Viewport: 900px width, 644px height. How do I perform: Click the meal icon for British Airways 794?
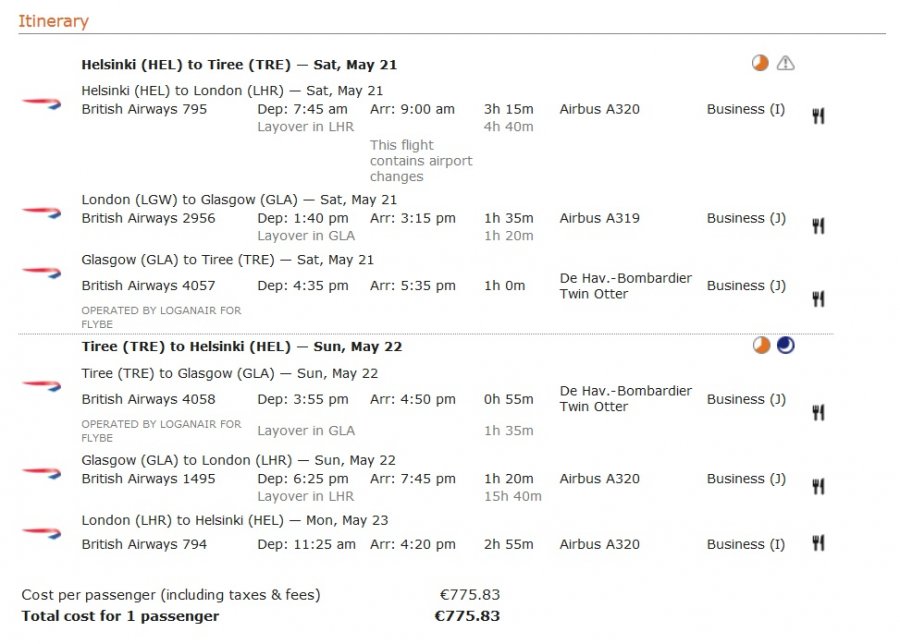tap(818, 543)
